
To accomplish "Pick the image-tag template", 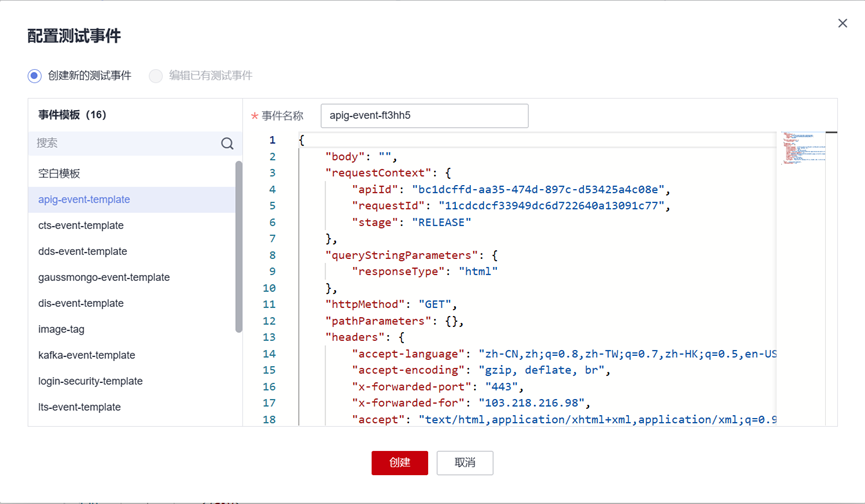I will [x=61, y=329].
